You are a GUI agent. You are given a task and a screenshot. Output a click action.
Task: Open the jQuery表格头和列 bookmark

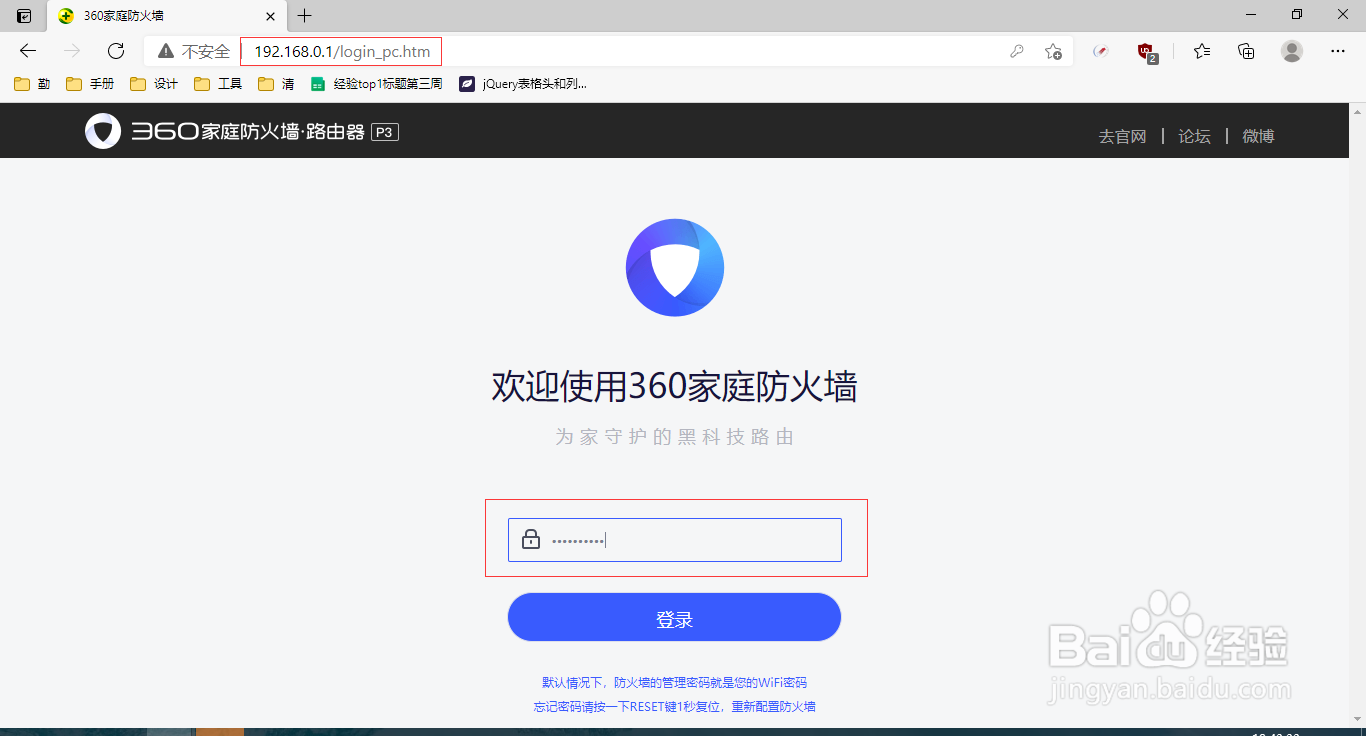tap(523, 84)
